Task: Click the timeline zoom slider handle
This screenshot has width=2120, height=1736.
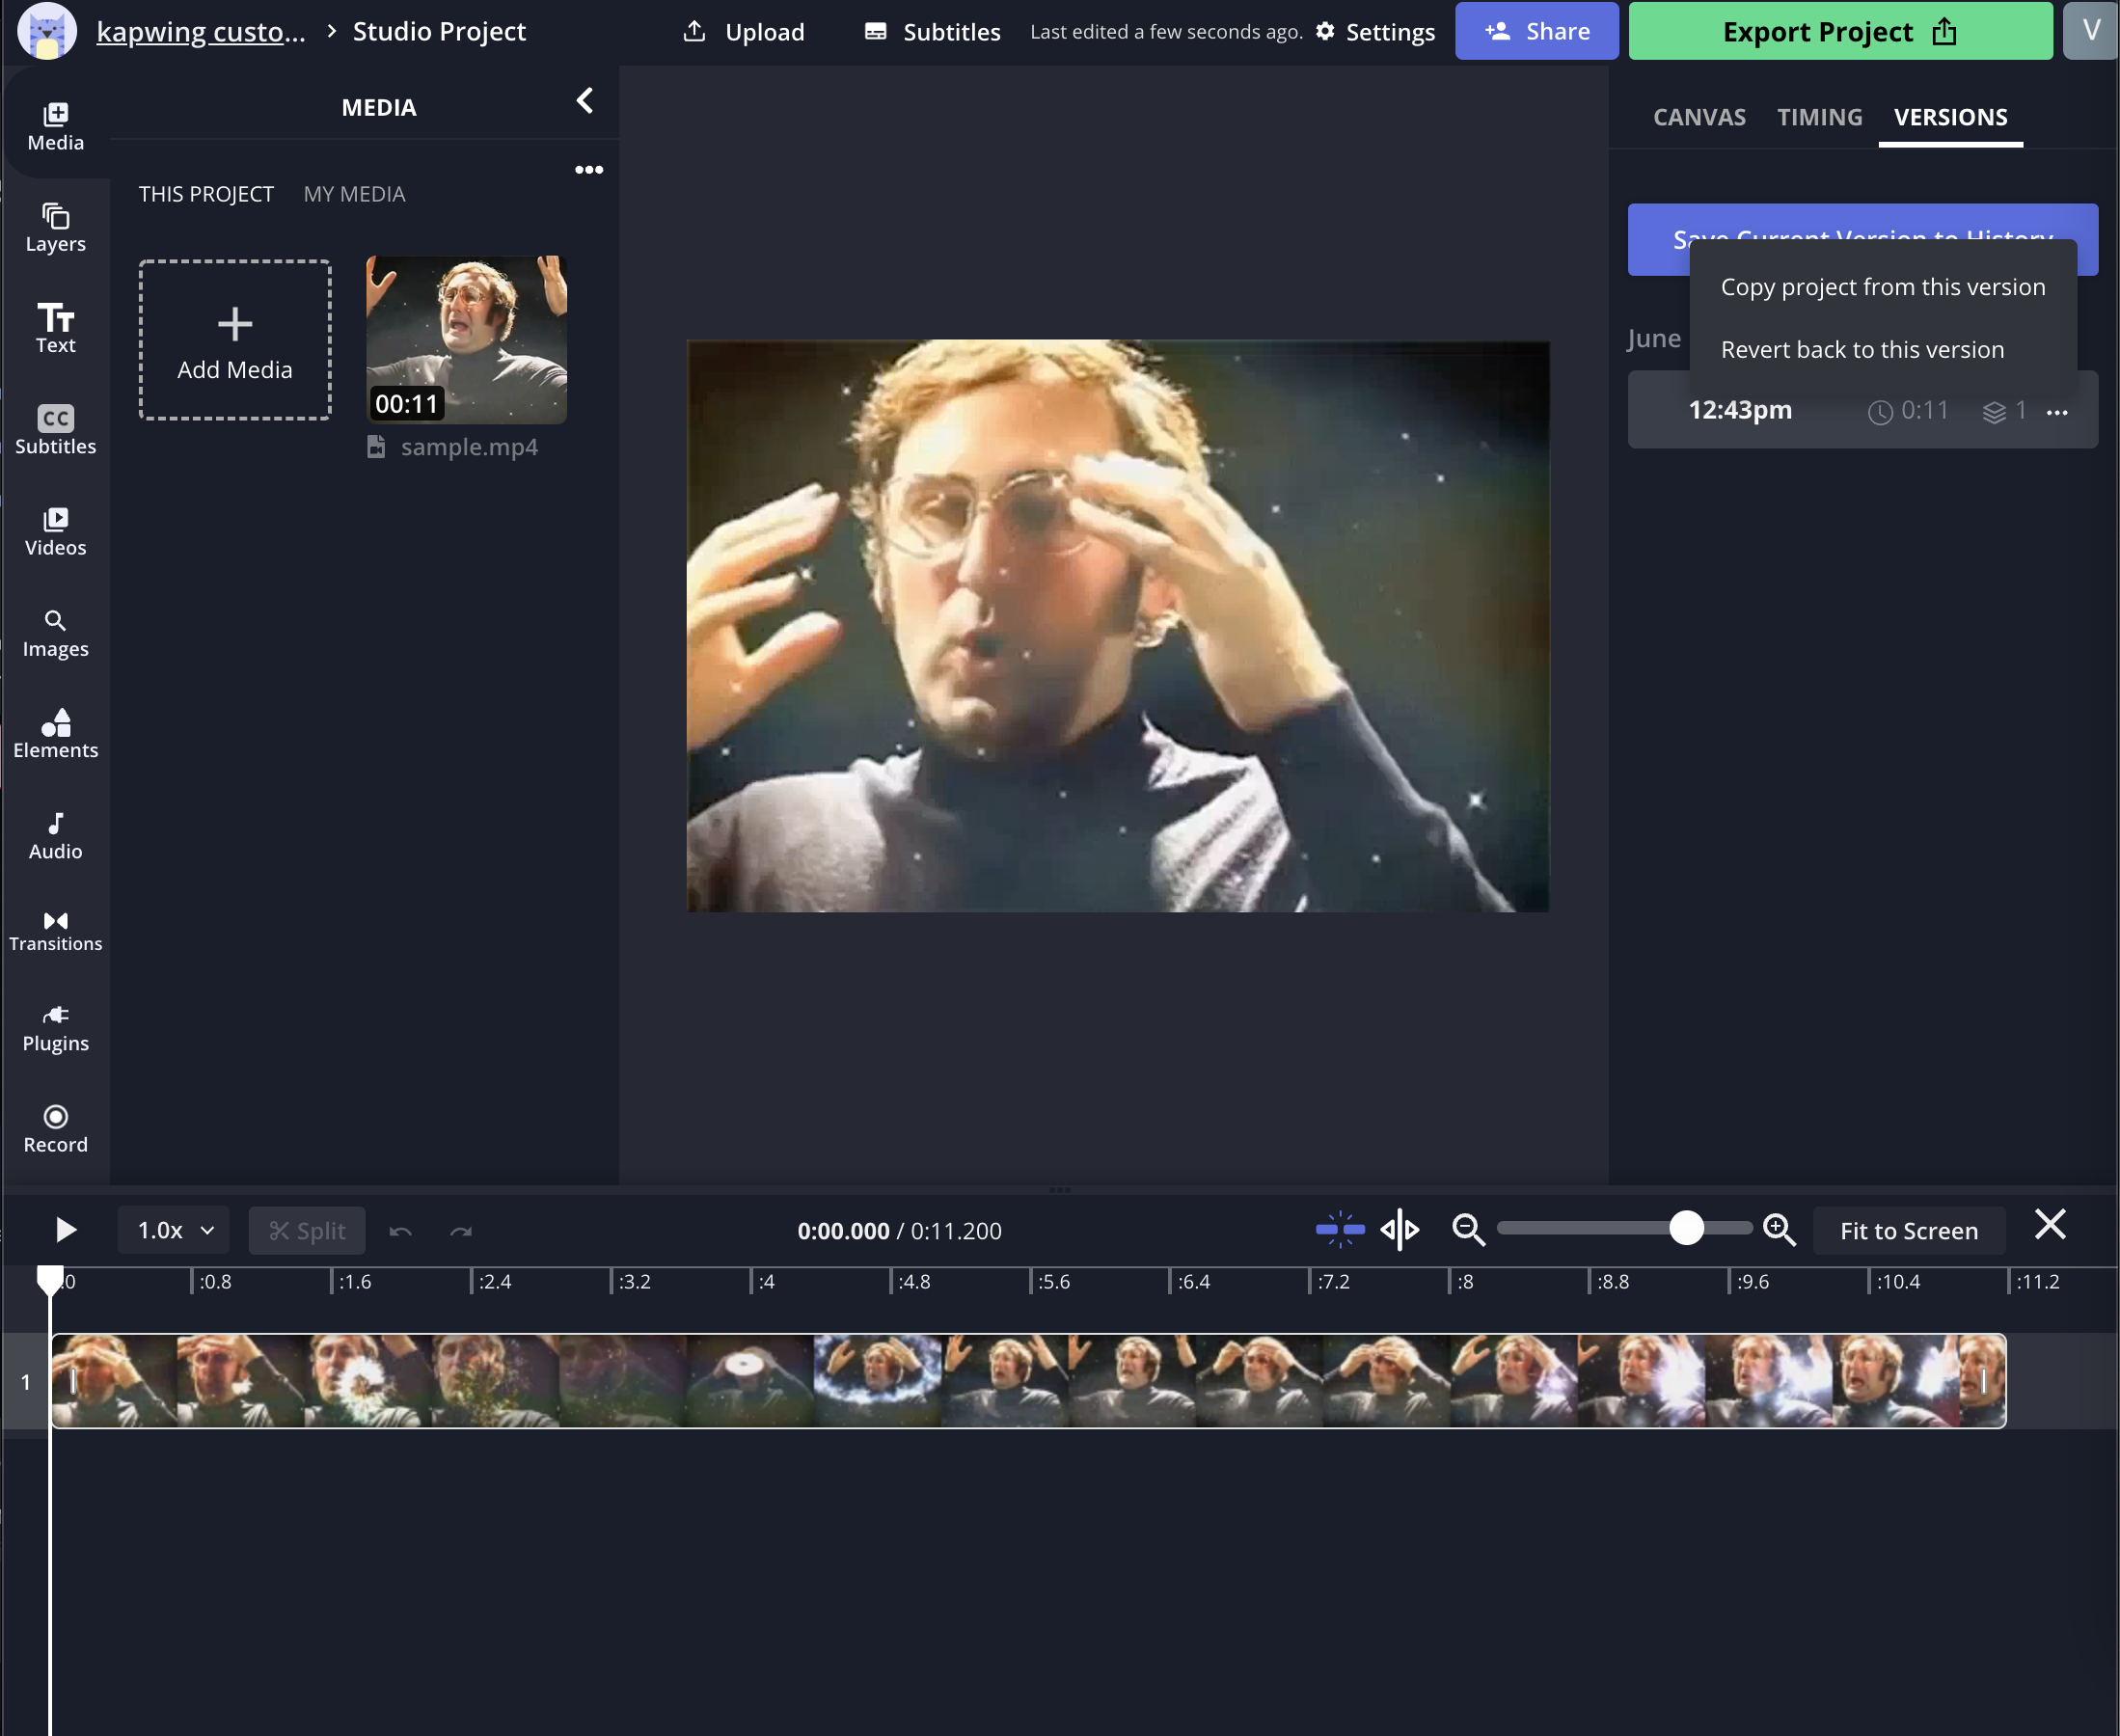Action: pos(1686,1228)
